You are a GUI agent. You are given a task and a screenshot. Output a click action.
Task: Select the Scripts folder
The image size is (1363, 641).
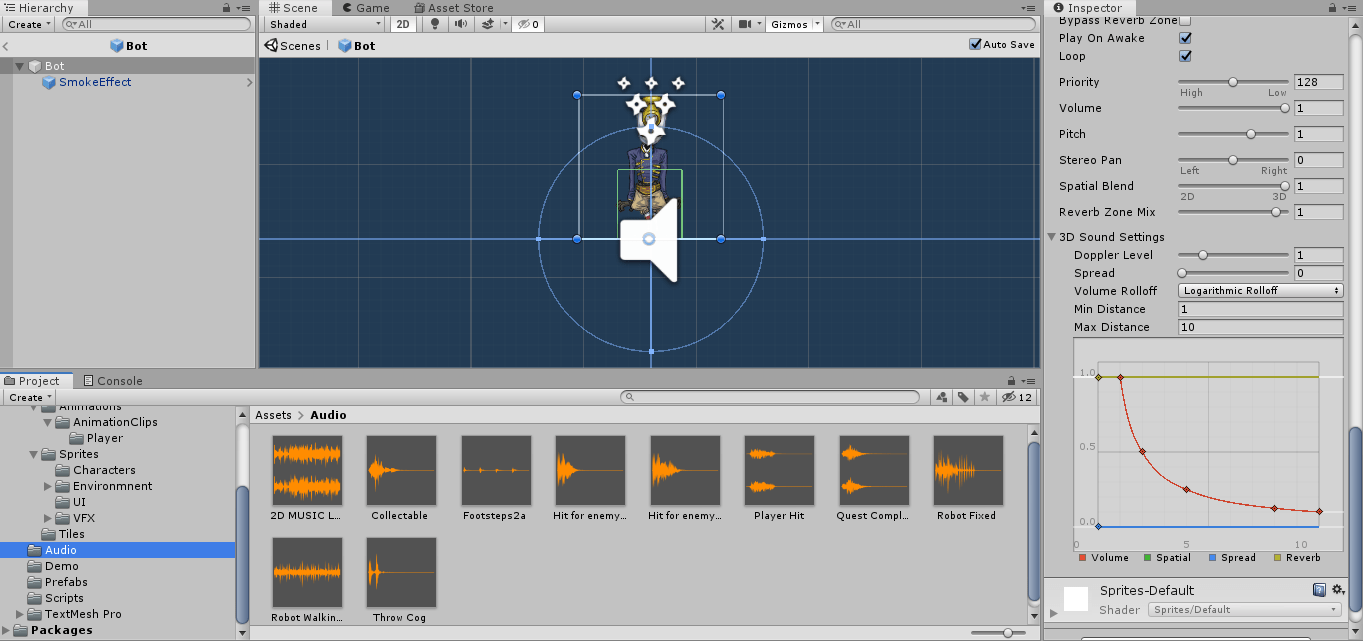click(64, 598)
